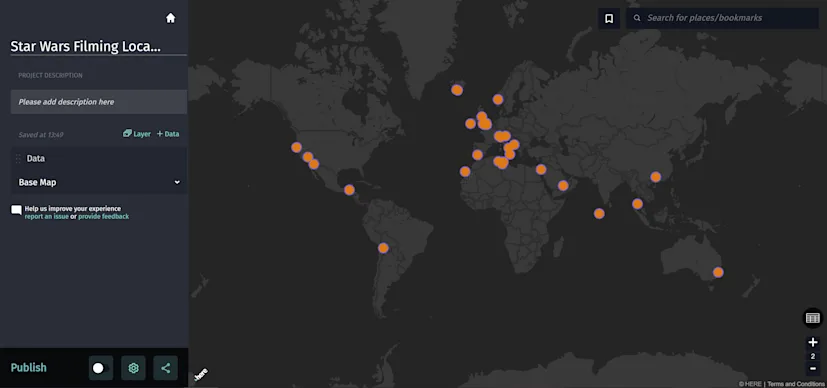Expand the Base Map chevron

[177, 182]
